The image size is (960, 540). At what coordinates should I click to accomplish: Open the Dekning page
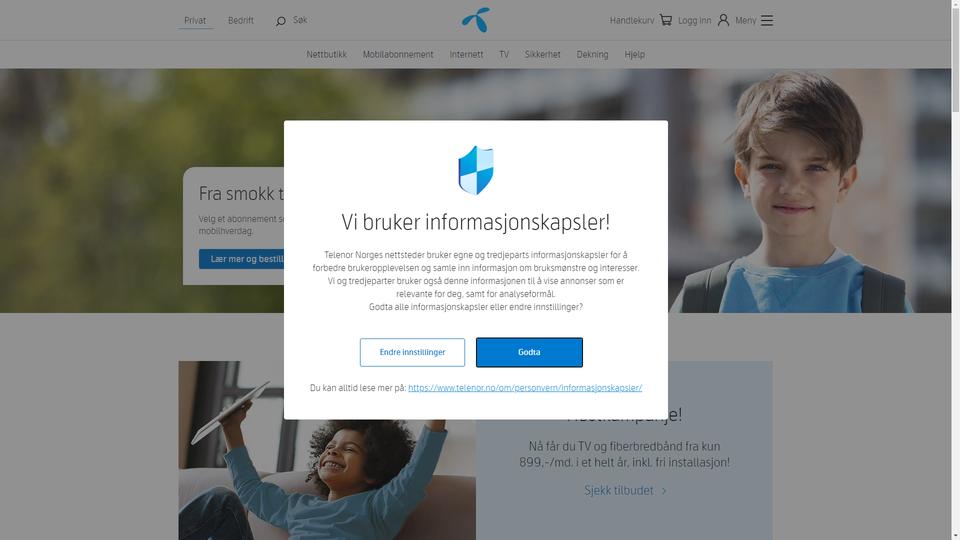592,54
